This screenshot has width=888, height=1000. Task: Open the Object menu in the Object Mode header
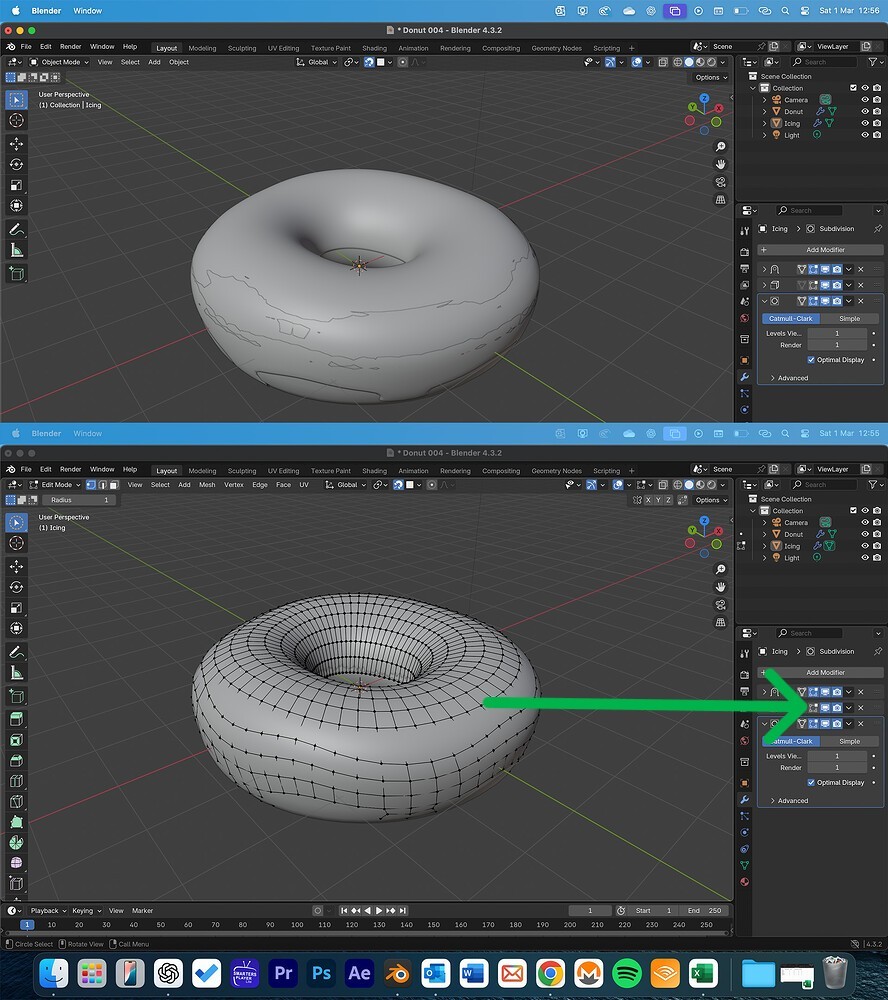(x=179, y=62)
